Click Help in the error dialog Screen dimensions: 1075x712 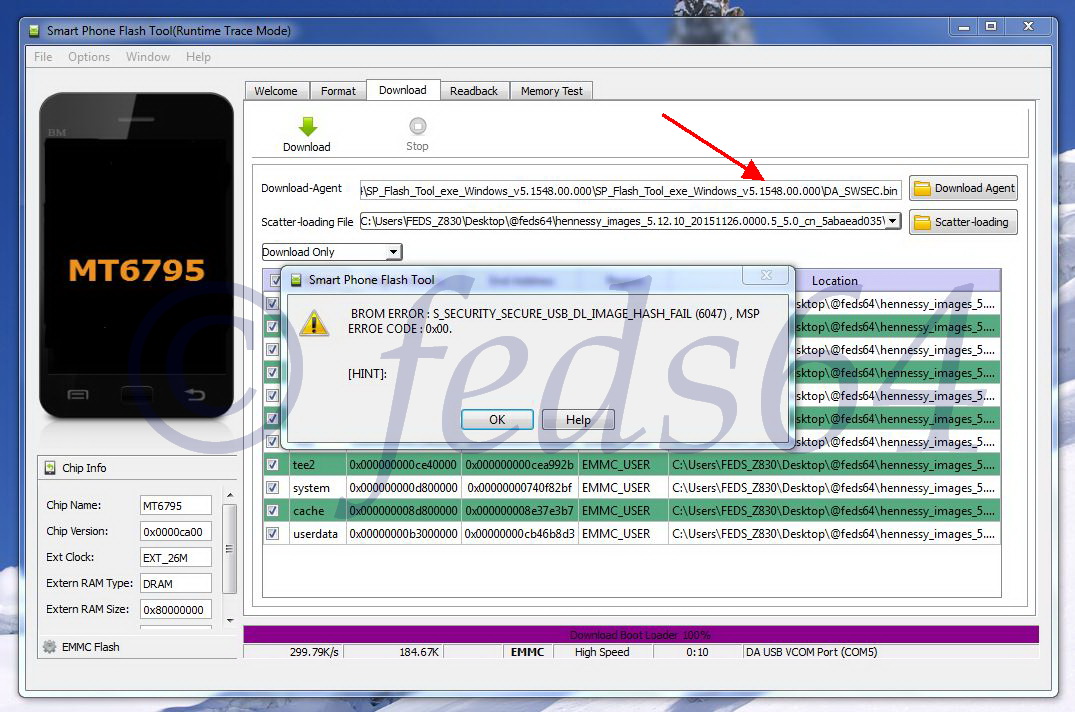pos(578,419)
